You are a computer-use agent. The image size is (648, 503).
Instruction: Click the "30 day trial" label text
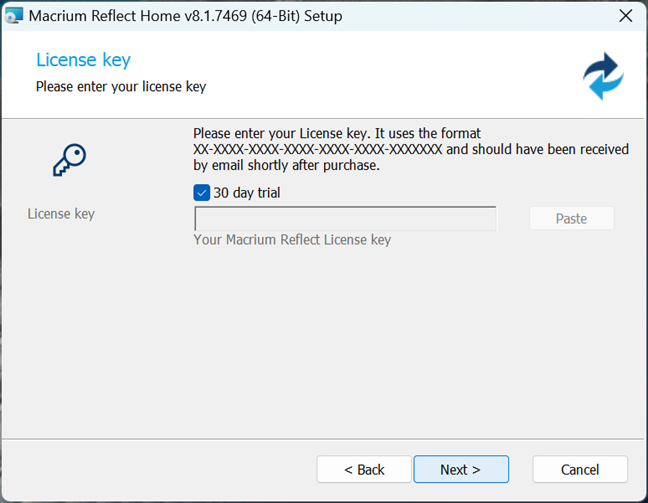click(x=246, y=192)
